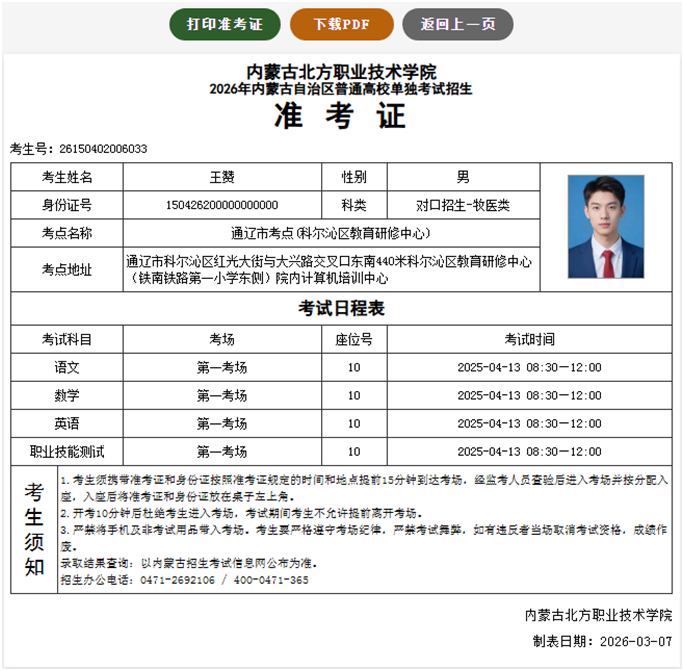Image resolution: width=684 pixels, height=671 pixels.
Task: Select the ID number 150426200000000000
Action: click(222, 205)
